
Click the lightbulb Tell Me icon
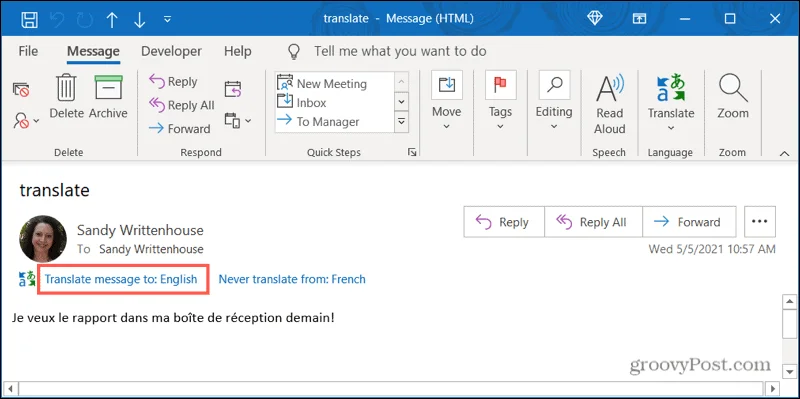point(293,51)
